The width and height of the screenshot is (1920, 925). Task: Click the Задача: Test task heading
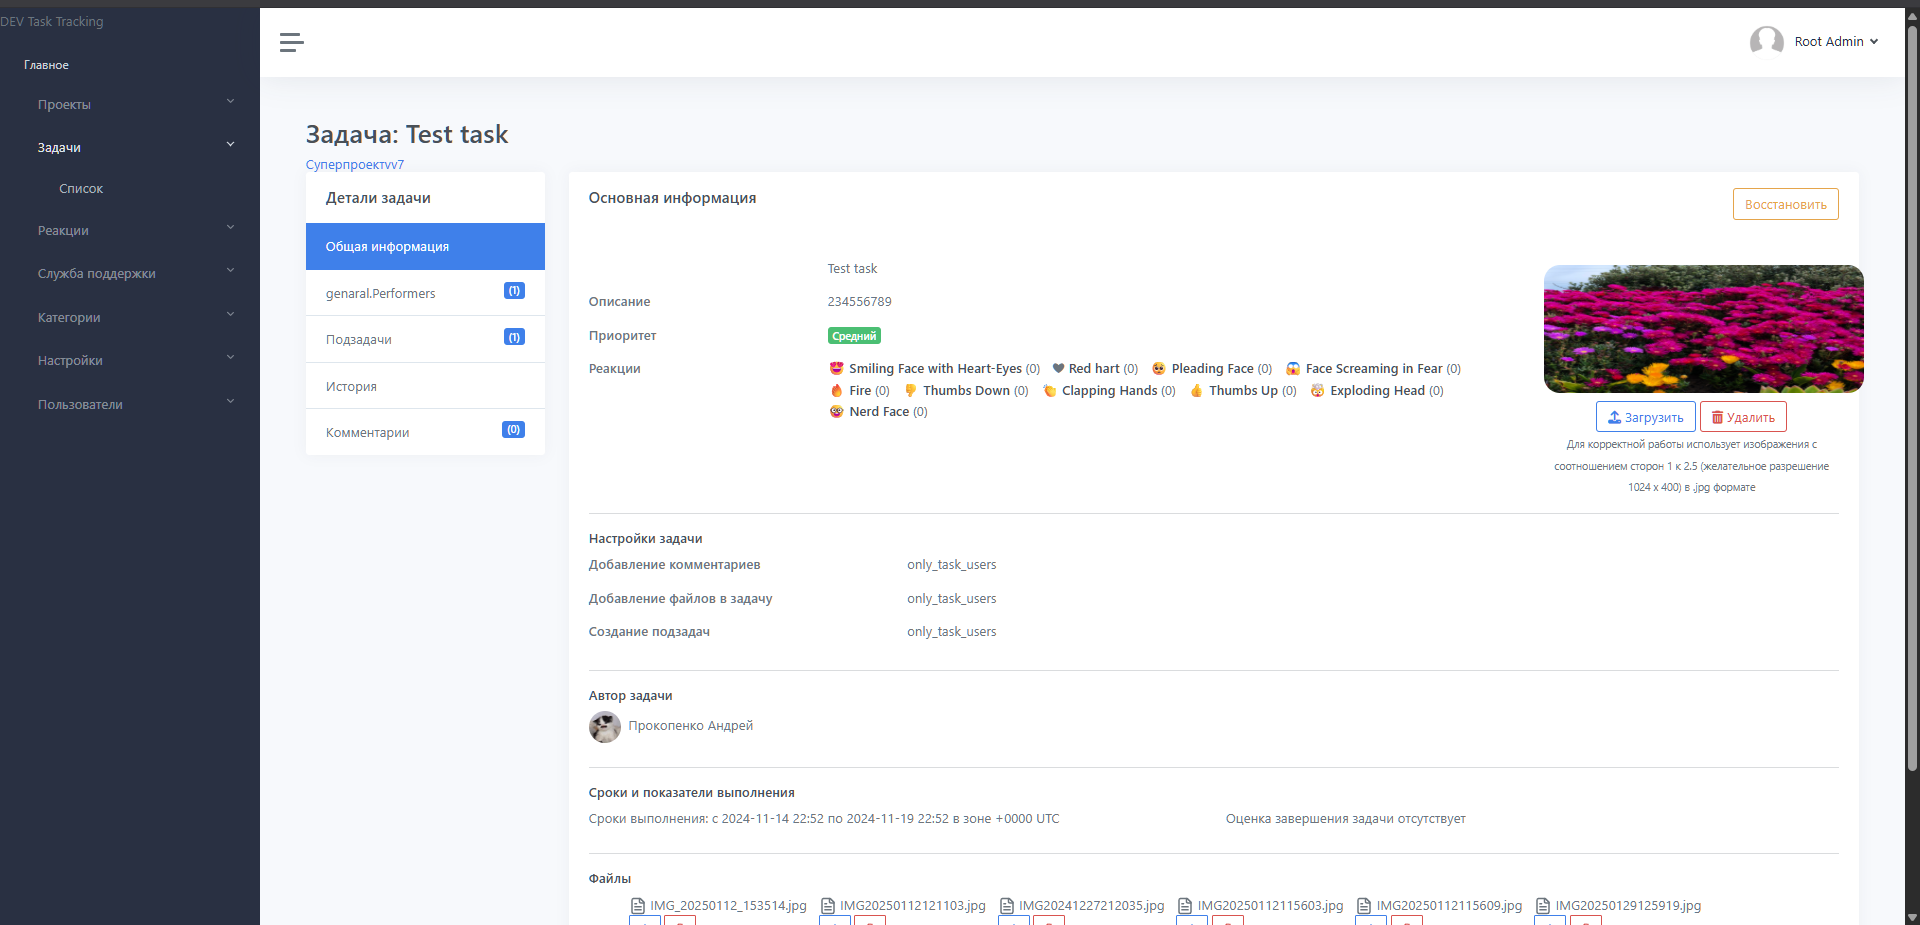click(x=407, y=134)
